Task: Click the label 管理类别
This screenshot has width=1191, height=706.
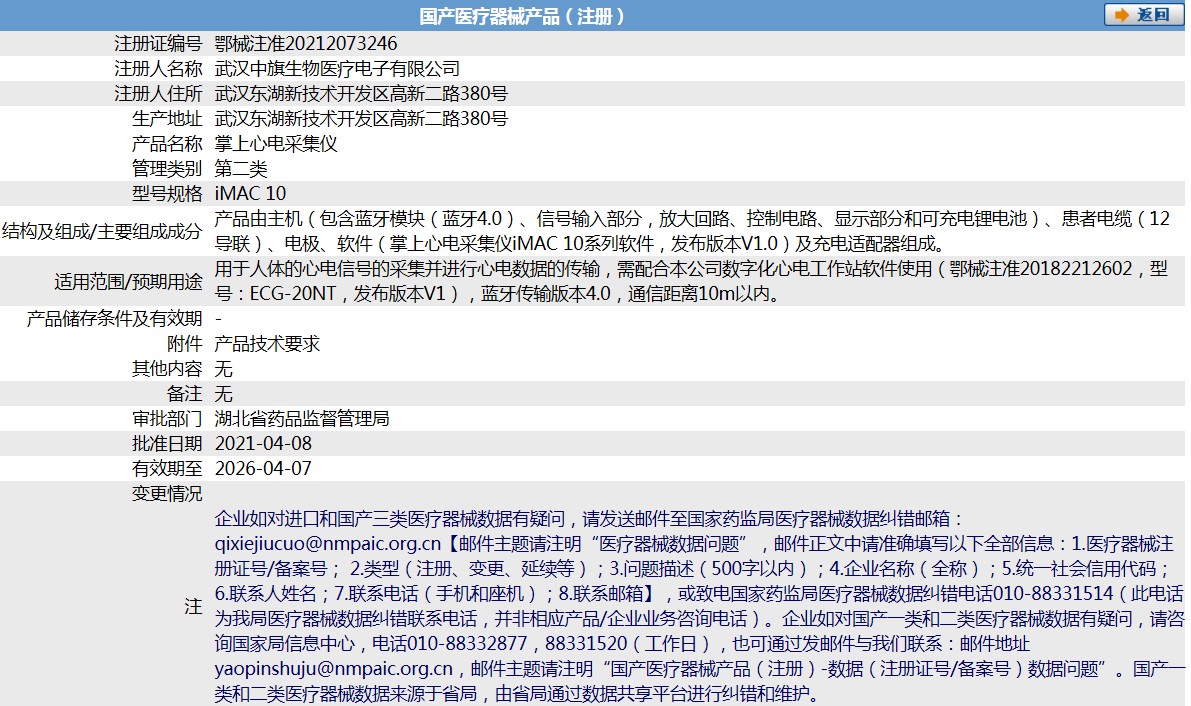Action: point(167,169)
